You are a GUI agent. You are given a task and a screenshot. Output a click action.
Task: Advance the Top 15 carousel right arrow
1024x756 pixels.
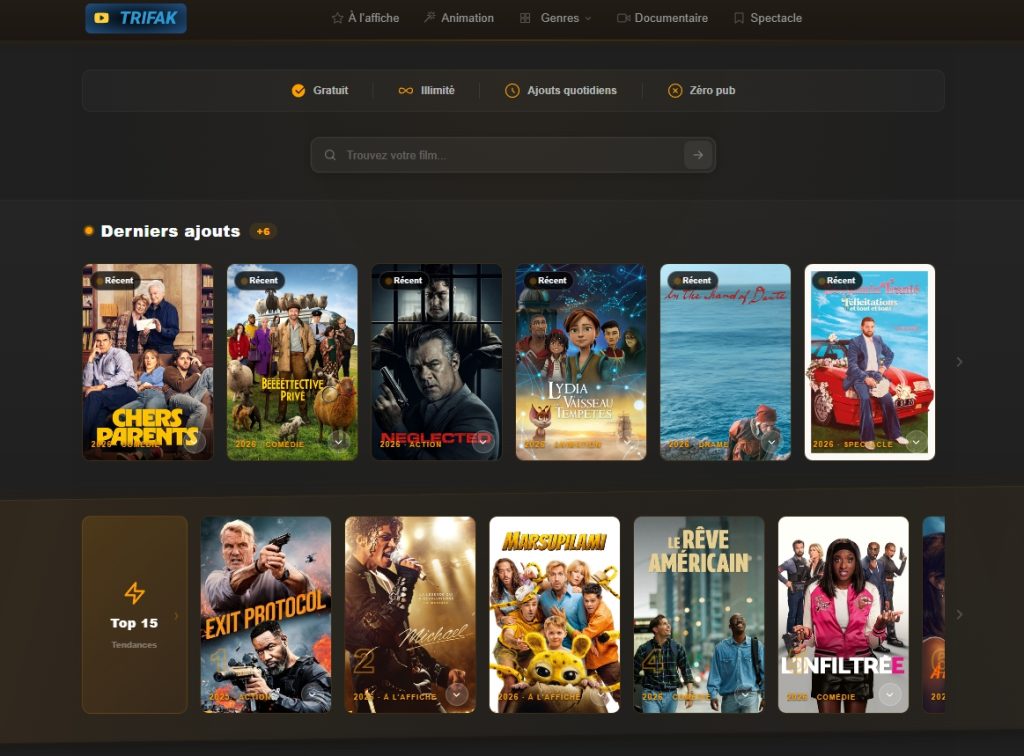coord(959,614)
